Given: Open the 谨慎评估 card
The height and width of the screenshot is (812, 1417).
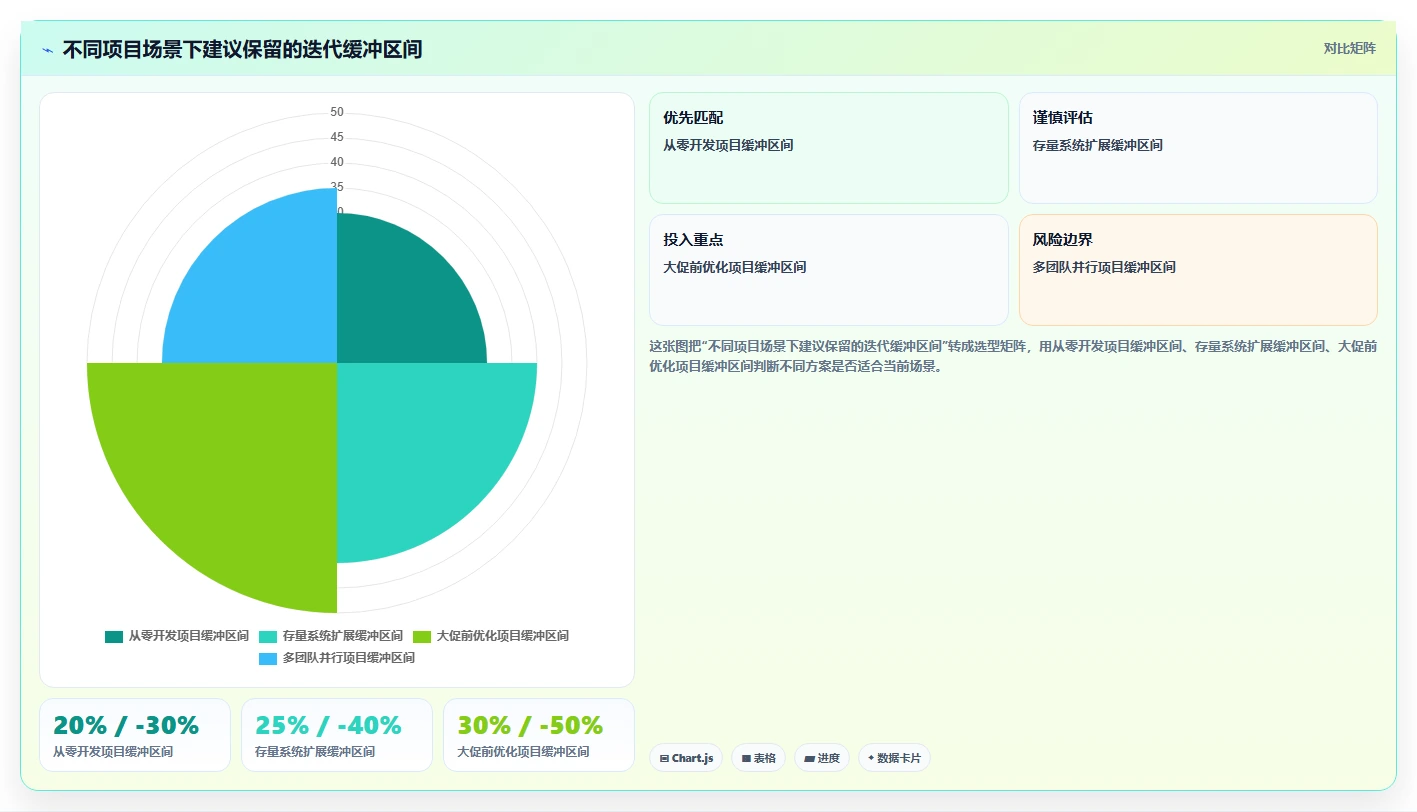Looking at the screenshot, I should point(1198,148).
